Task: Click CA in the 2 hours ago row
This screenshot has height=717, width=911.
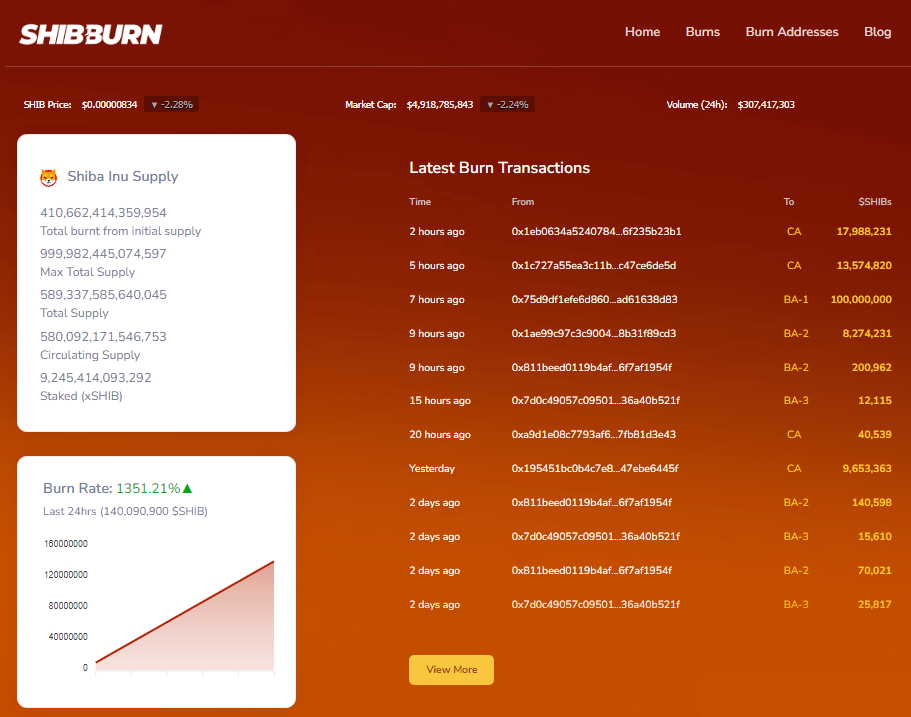Action: click(x=794, y=231)
